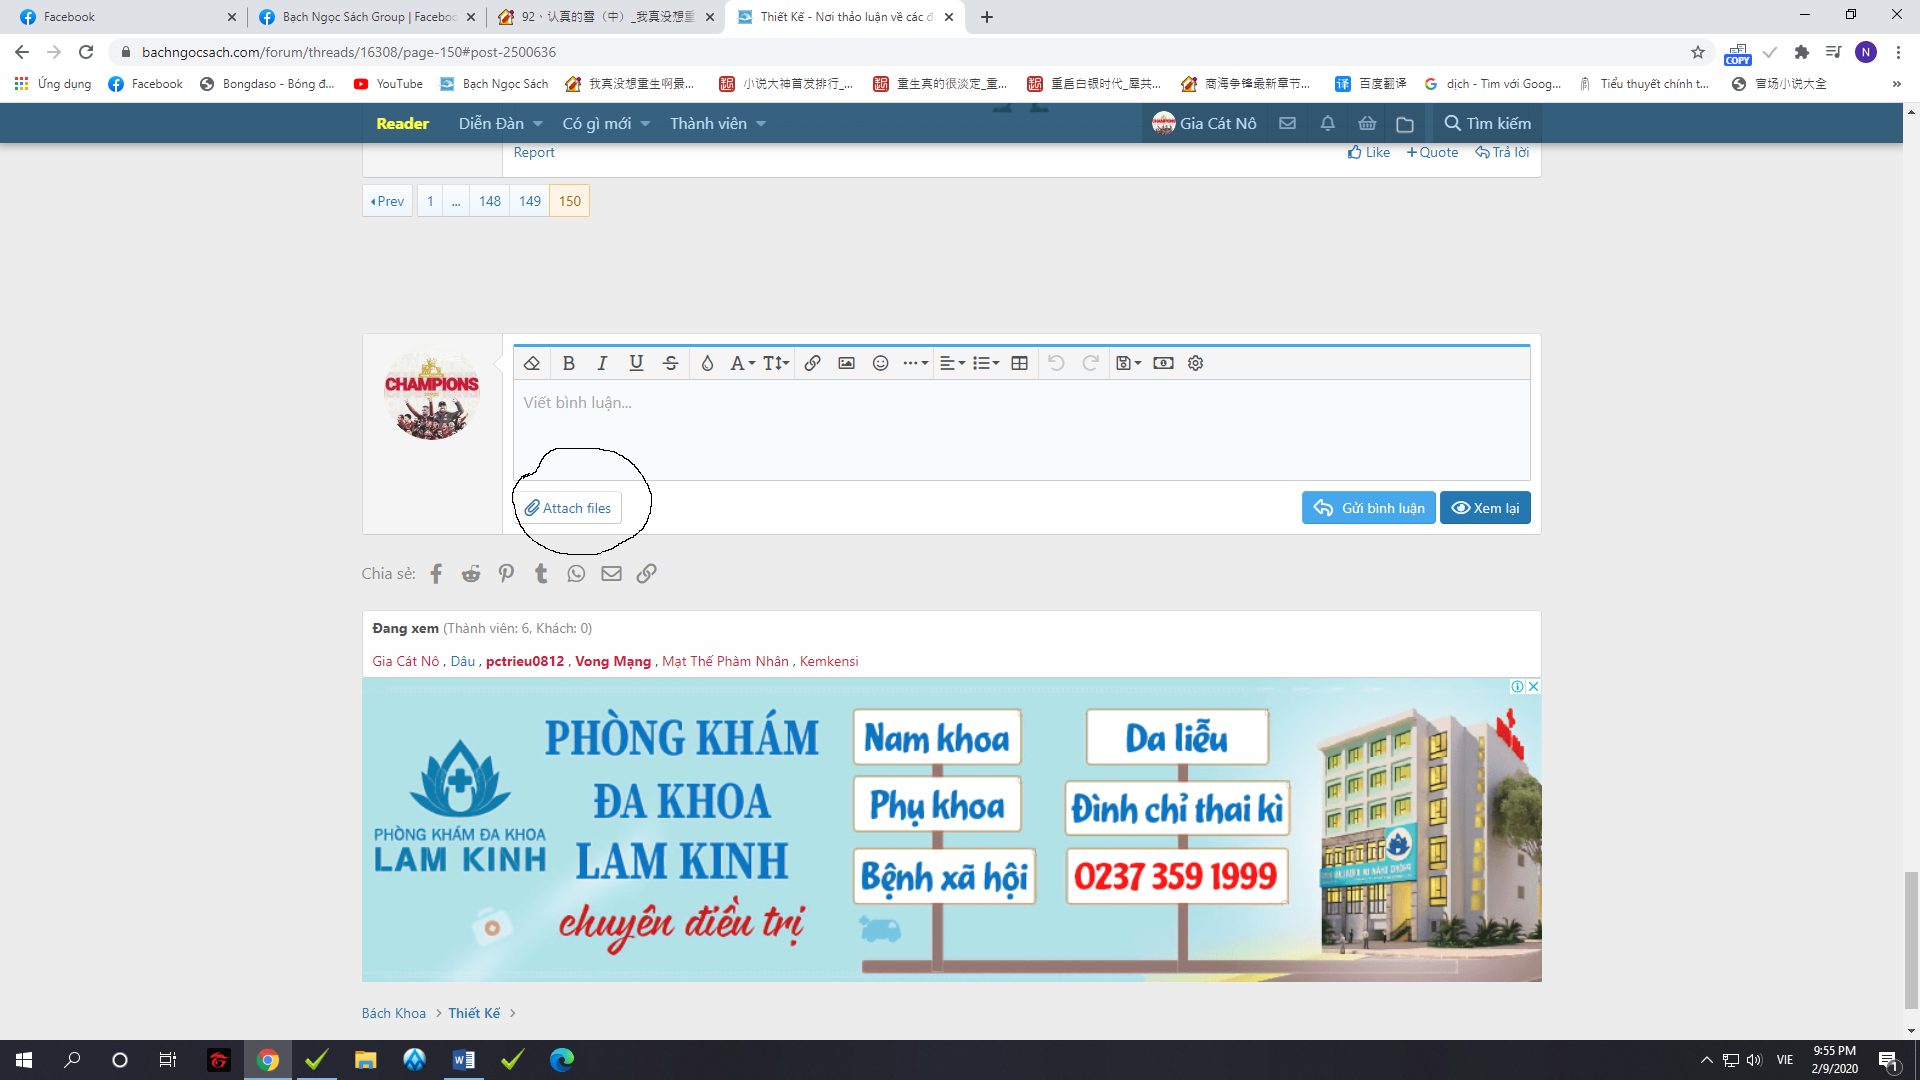Expand the text alignment dropdown
Image resolution: width=1920 pixels, height=1080 pixels.
952,363
